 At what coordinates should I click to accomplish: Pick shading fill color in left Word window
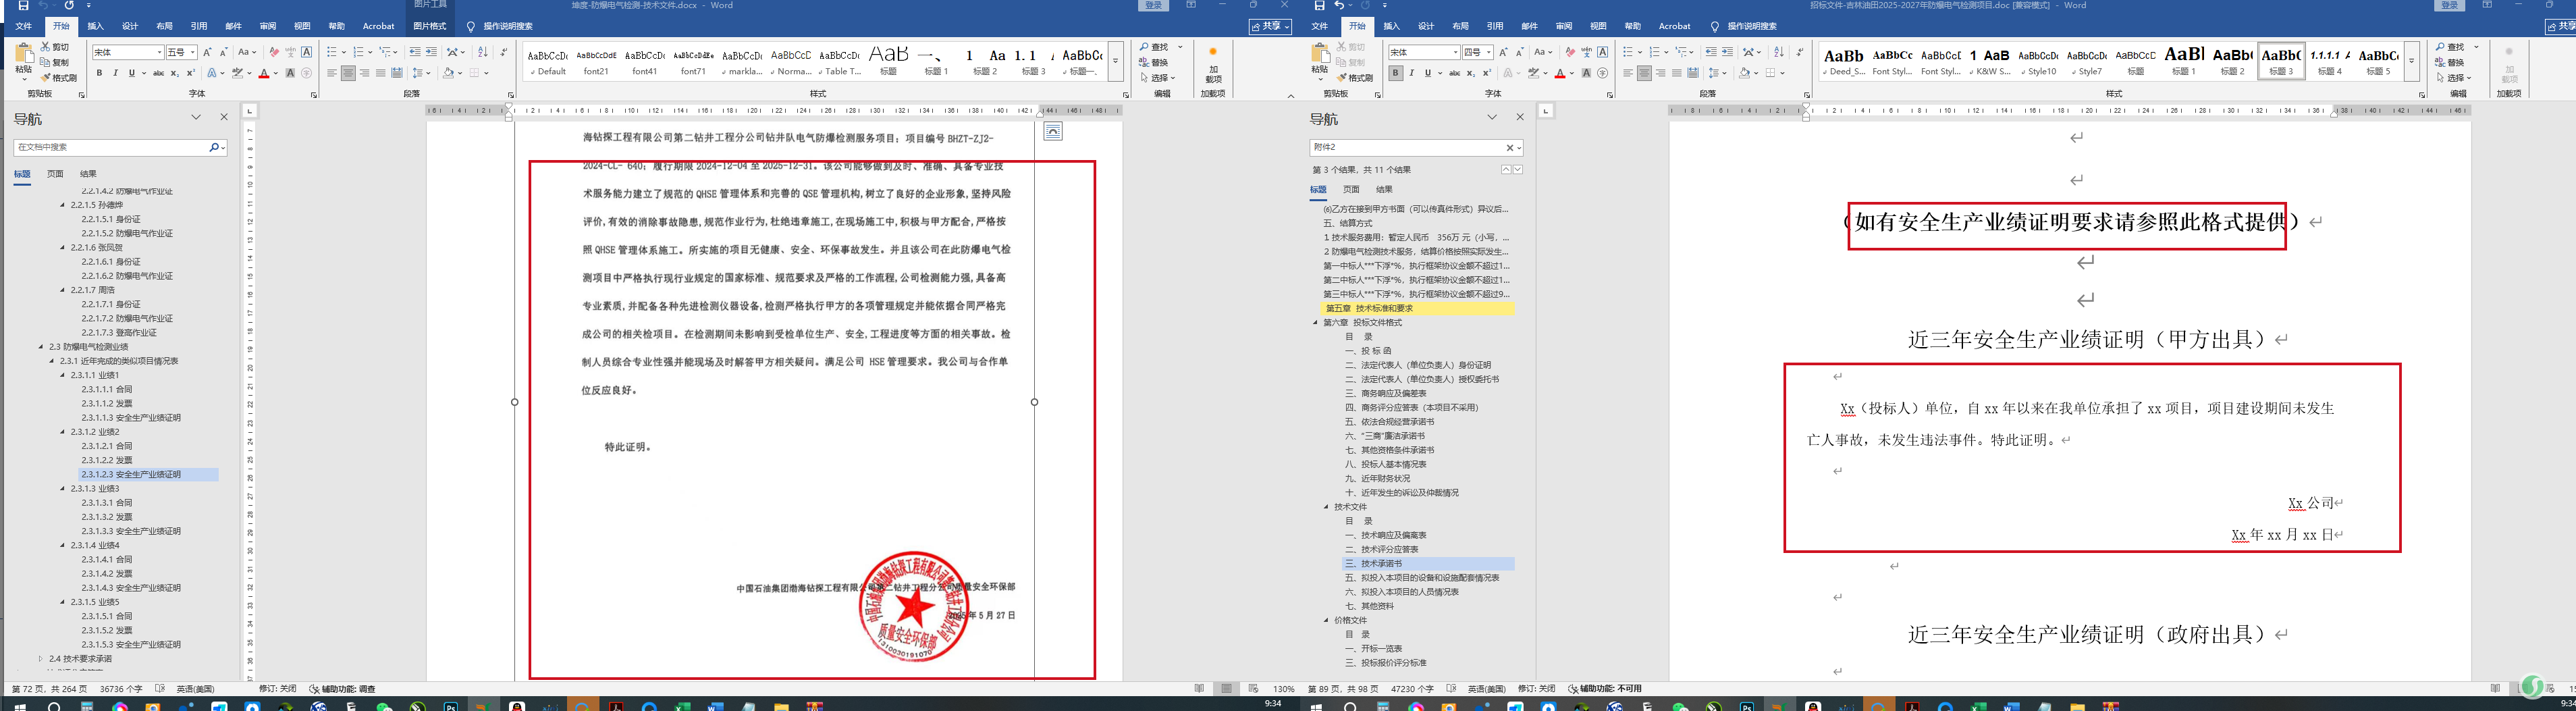pos(449,73)
